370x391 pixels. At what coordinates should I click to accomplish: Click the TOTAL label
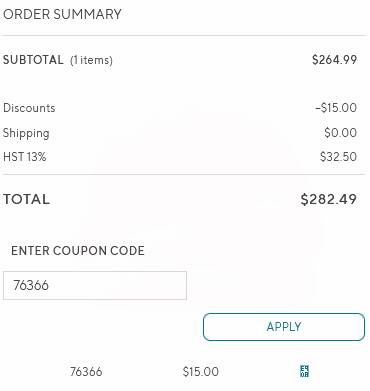pyautogui.click(x=27, y=199)
